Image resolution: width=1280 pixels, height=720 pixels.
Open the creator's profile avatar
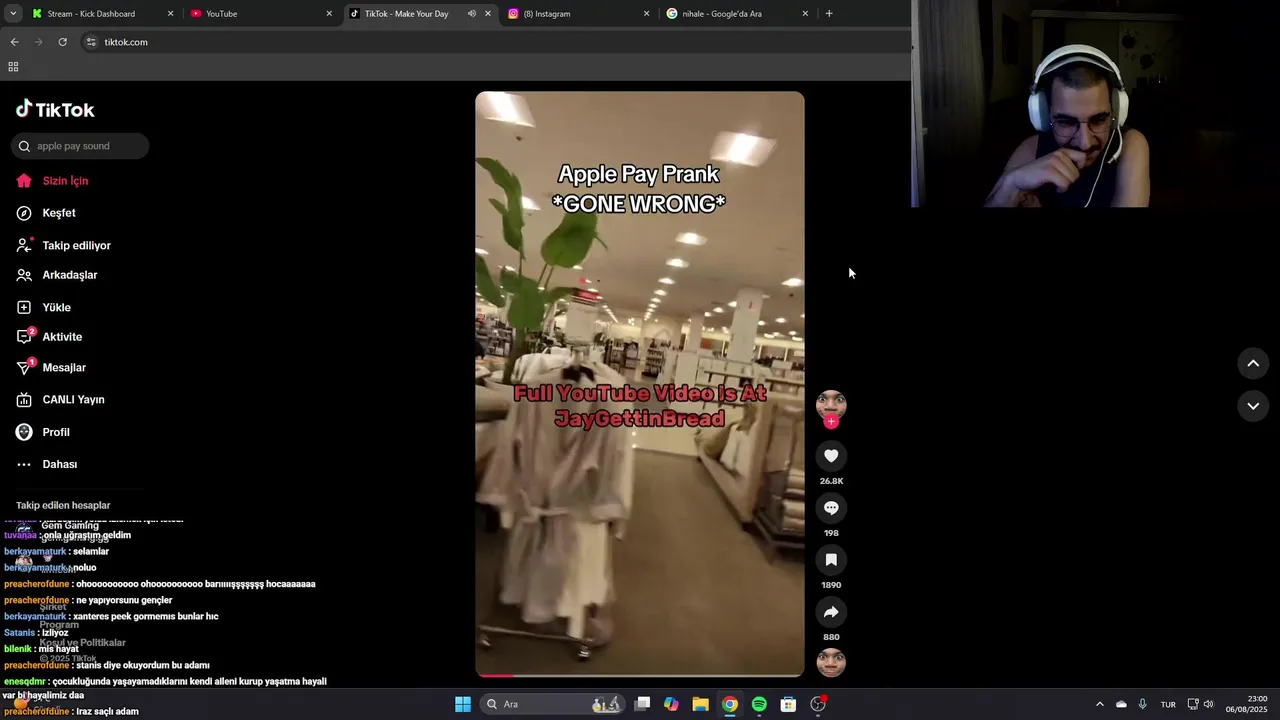click(831, 403)
